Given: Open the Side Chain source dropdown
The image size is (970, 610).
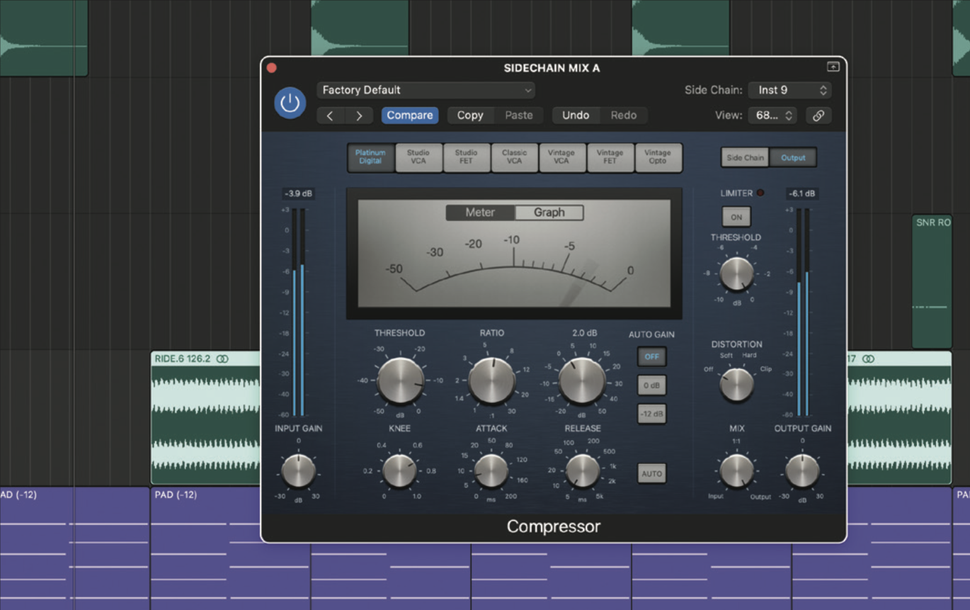Looking at the screenshot, I should tap(789, 90).
